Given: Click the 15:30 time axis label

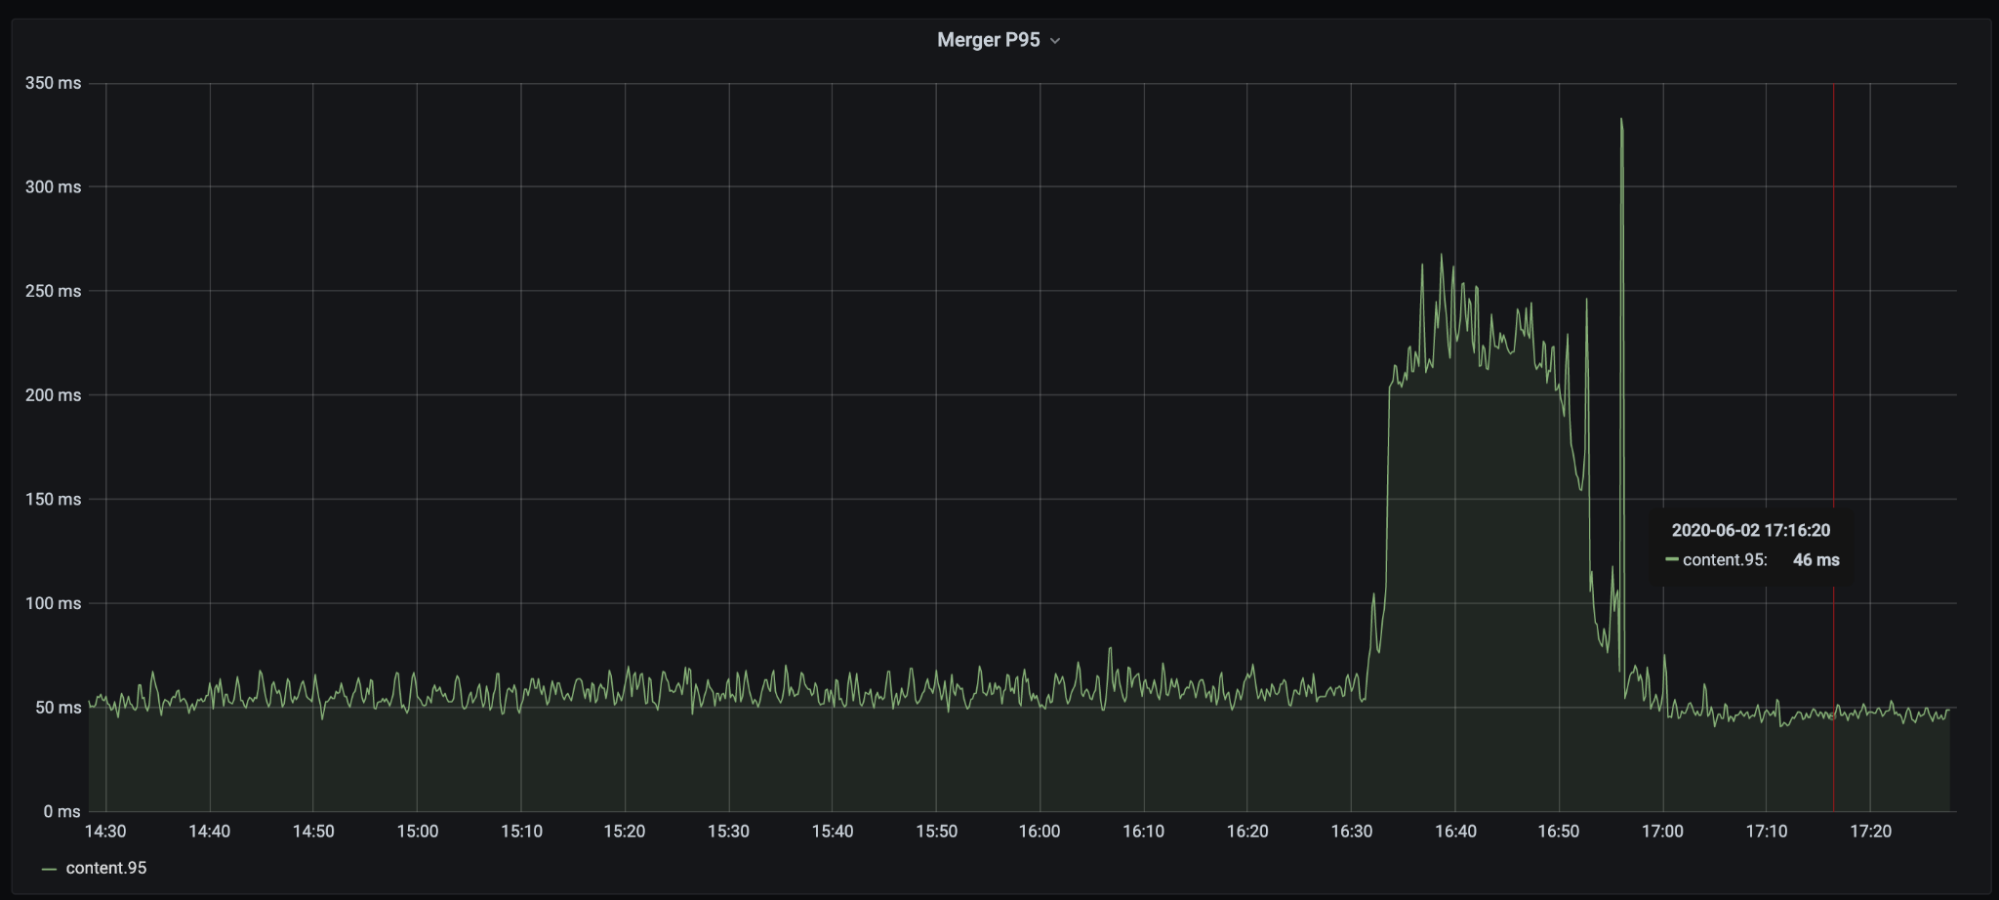Looking at the screenshot, I should coord(729,831).
